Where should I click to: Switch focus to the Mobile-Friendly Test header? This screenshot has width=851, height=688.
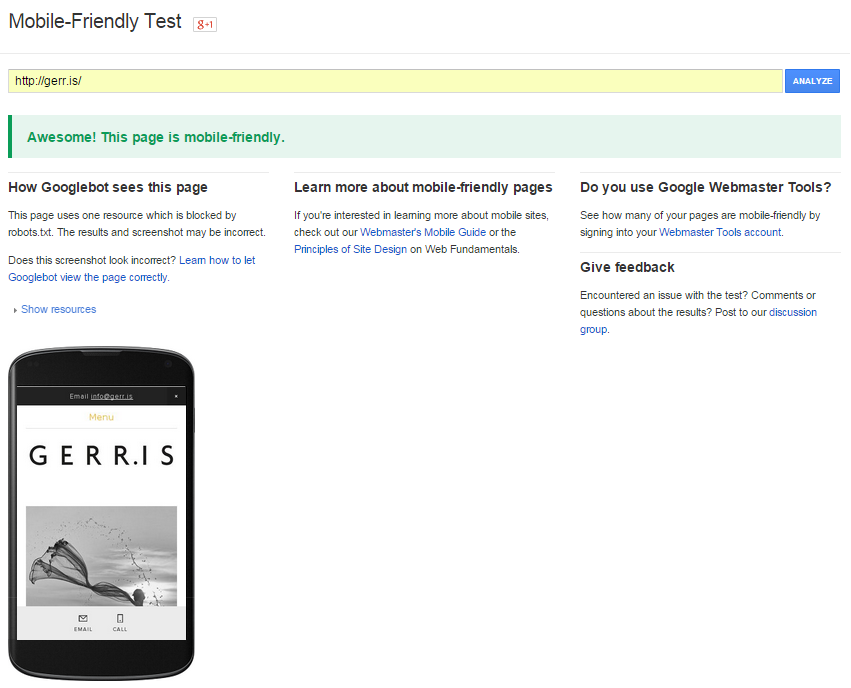point(95,20)
